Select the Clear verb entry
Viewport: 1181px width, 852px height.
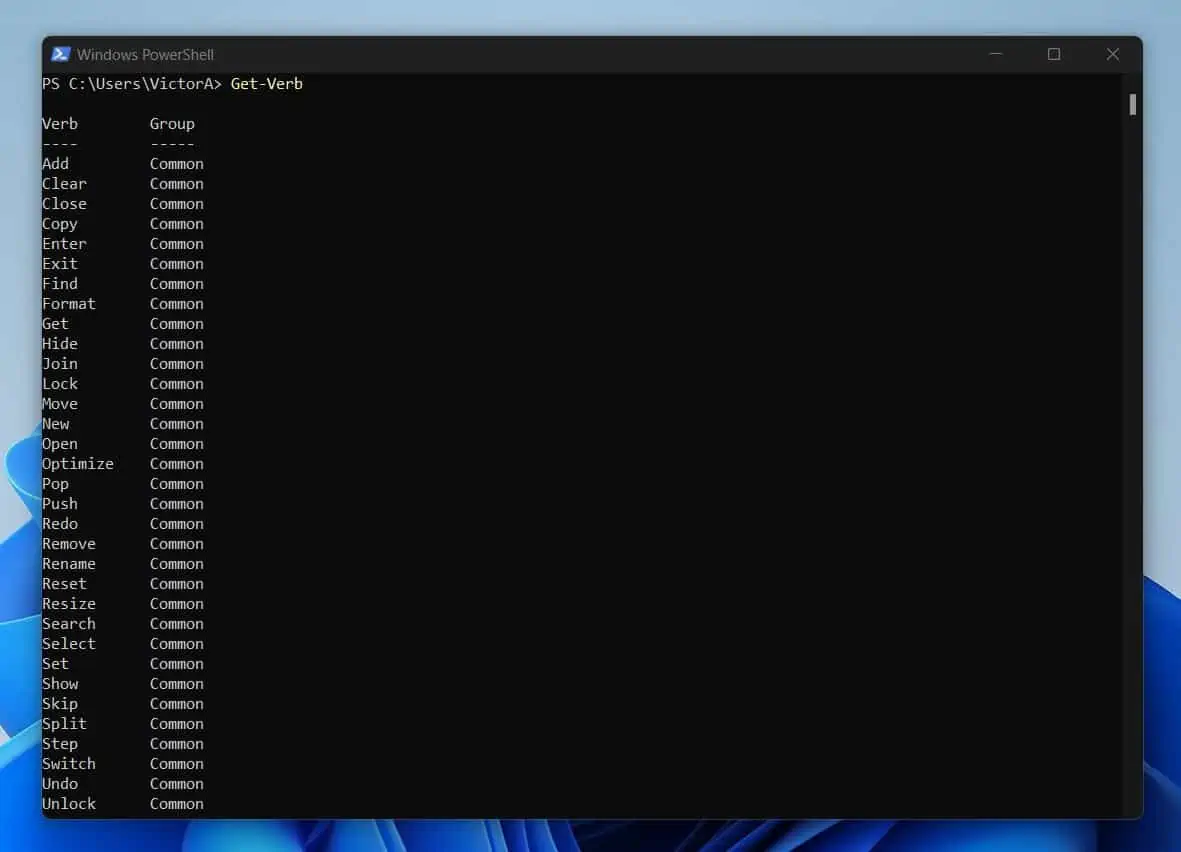click(65, 184)
